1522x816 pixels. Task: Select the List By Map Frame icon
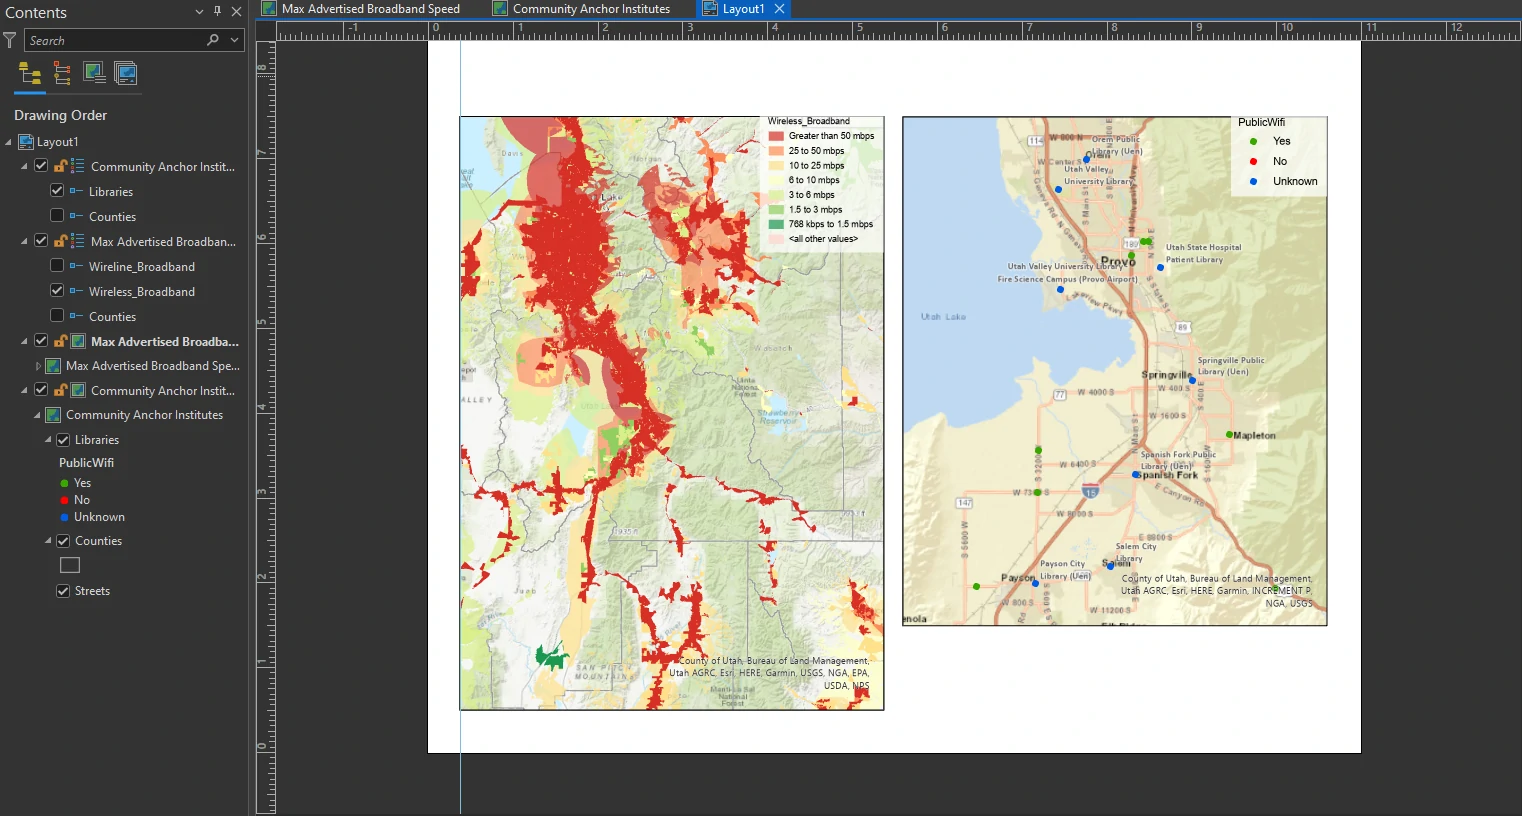(94, 73)
